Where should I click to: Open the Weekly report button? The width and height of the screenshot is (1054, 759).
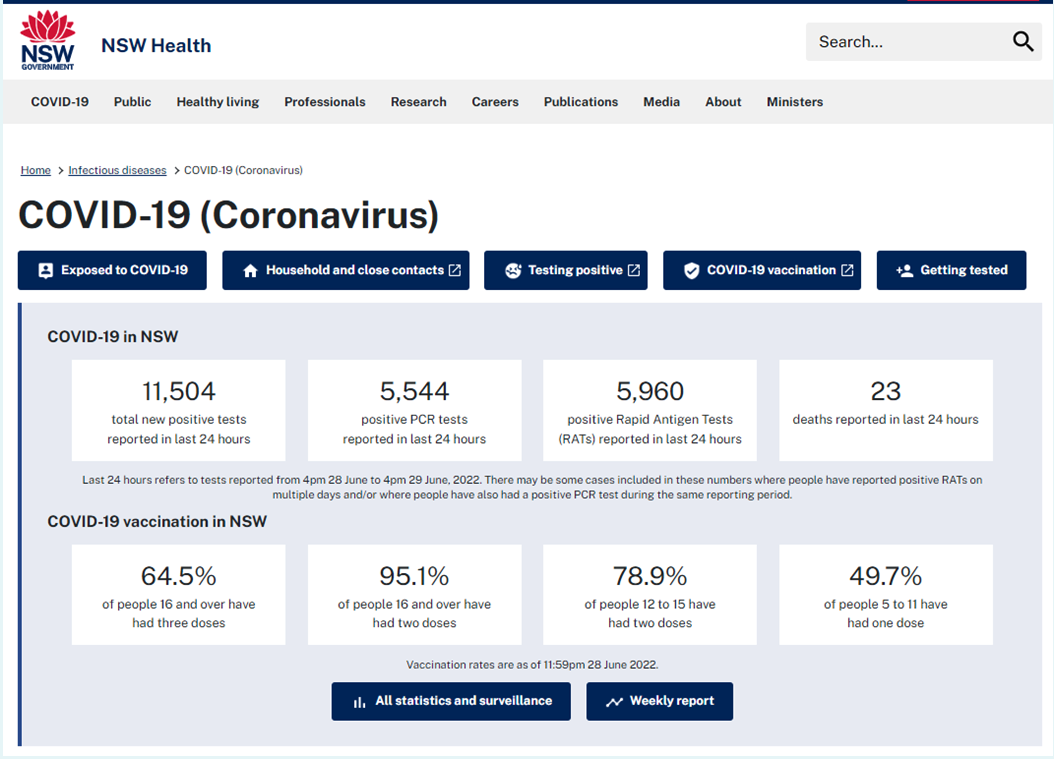tap(659, 701)
